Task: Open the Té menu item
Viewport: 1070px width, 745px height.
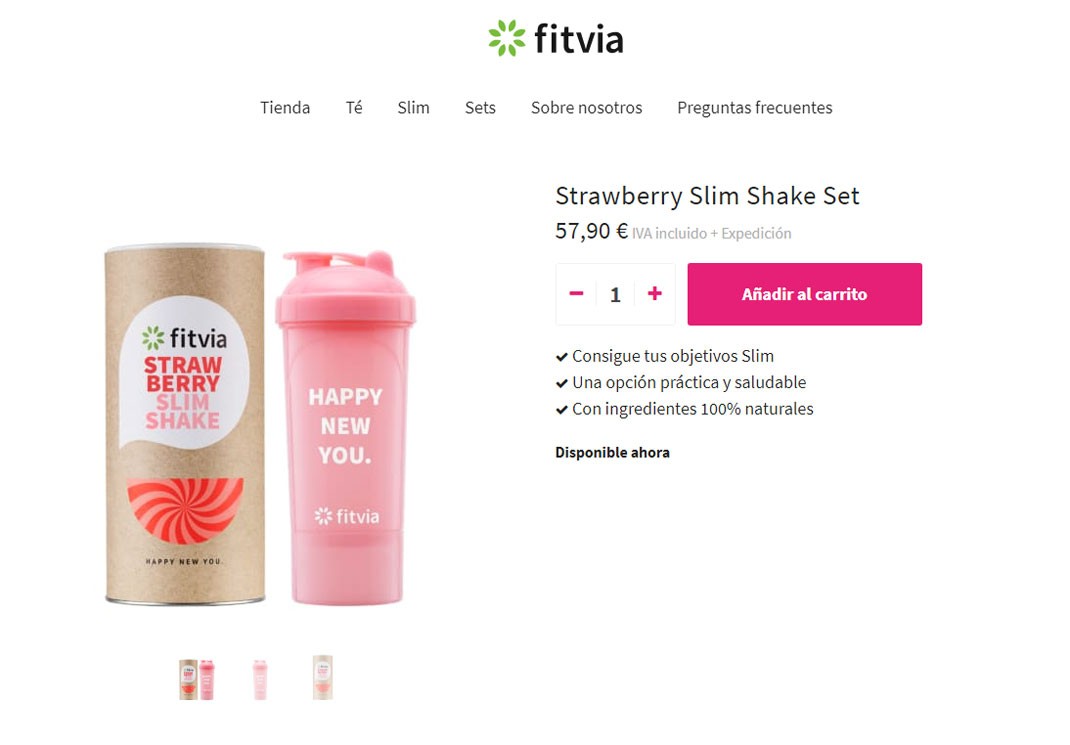Action: point(353,108)
